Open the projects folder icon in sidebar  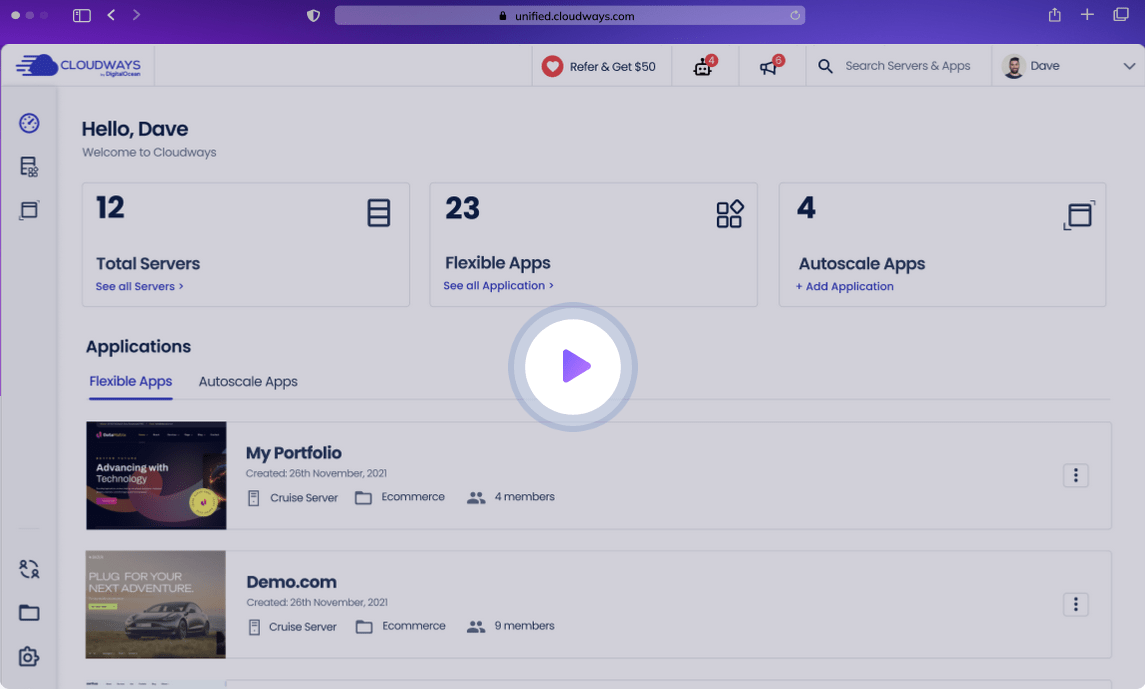click(29, 612)
